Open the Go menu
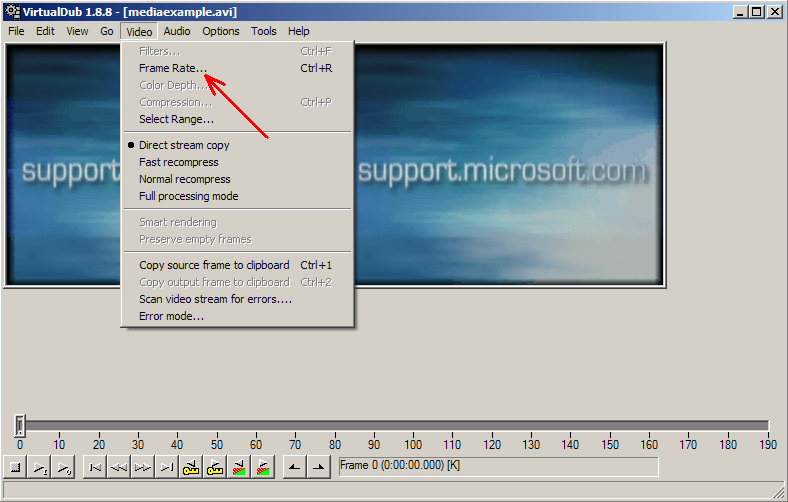The height and width of the screenshot is (502, 788). (107, 31)
